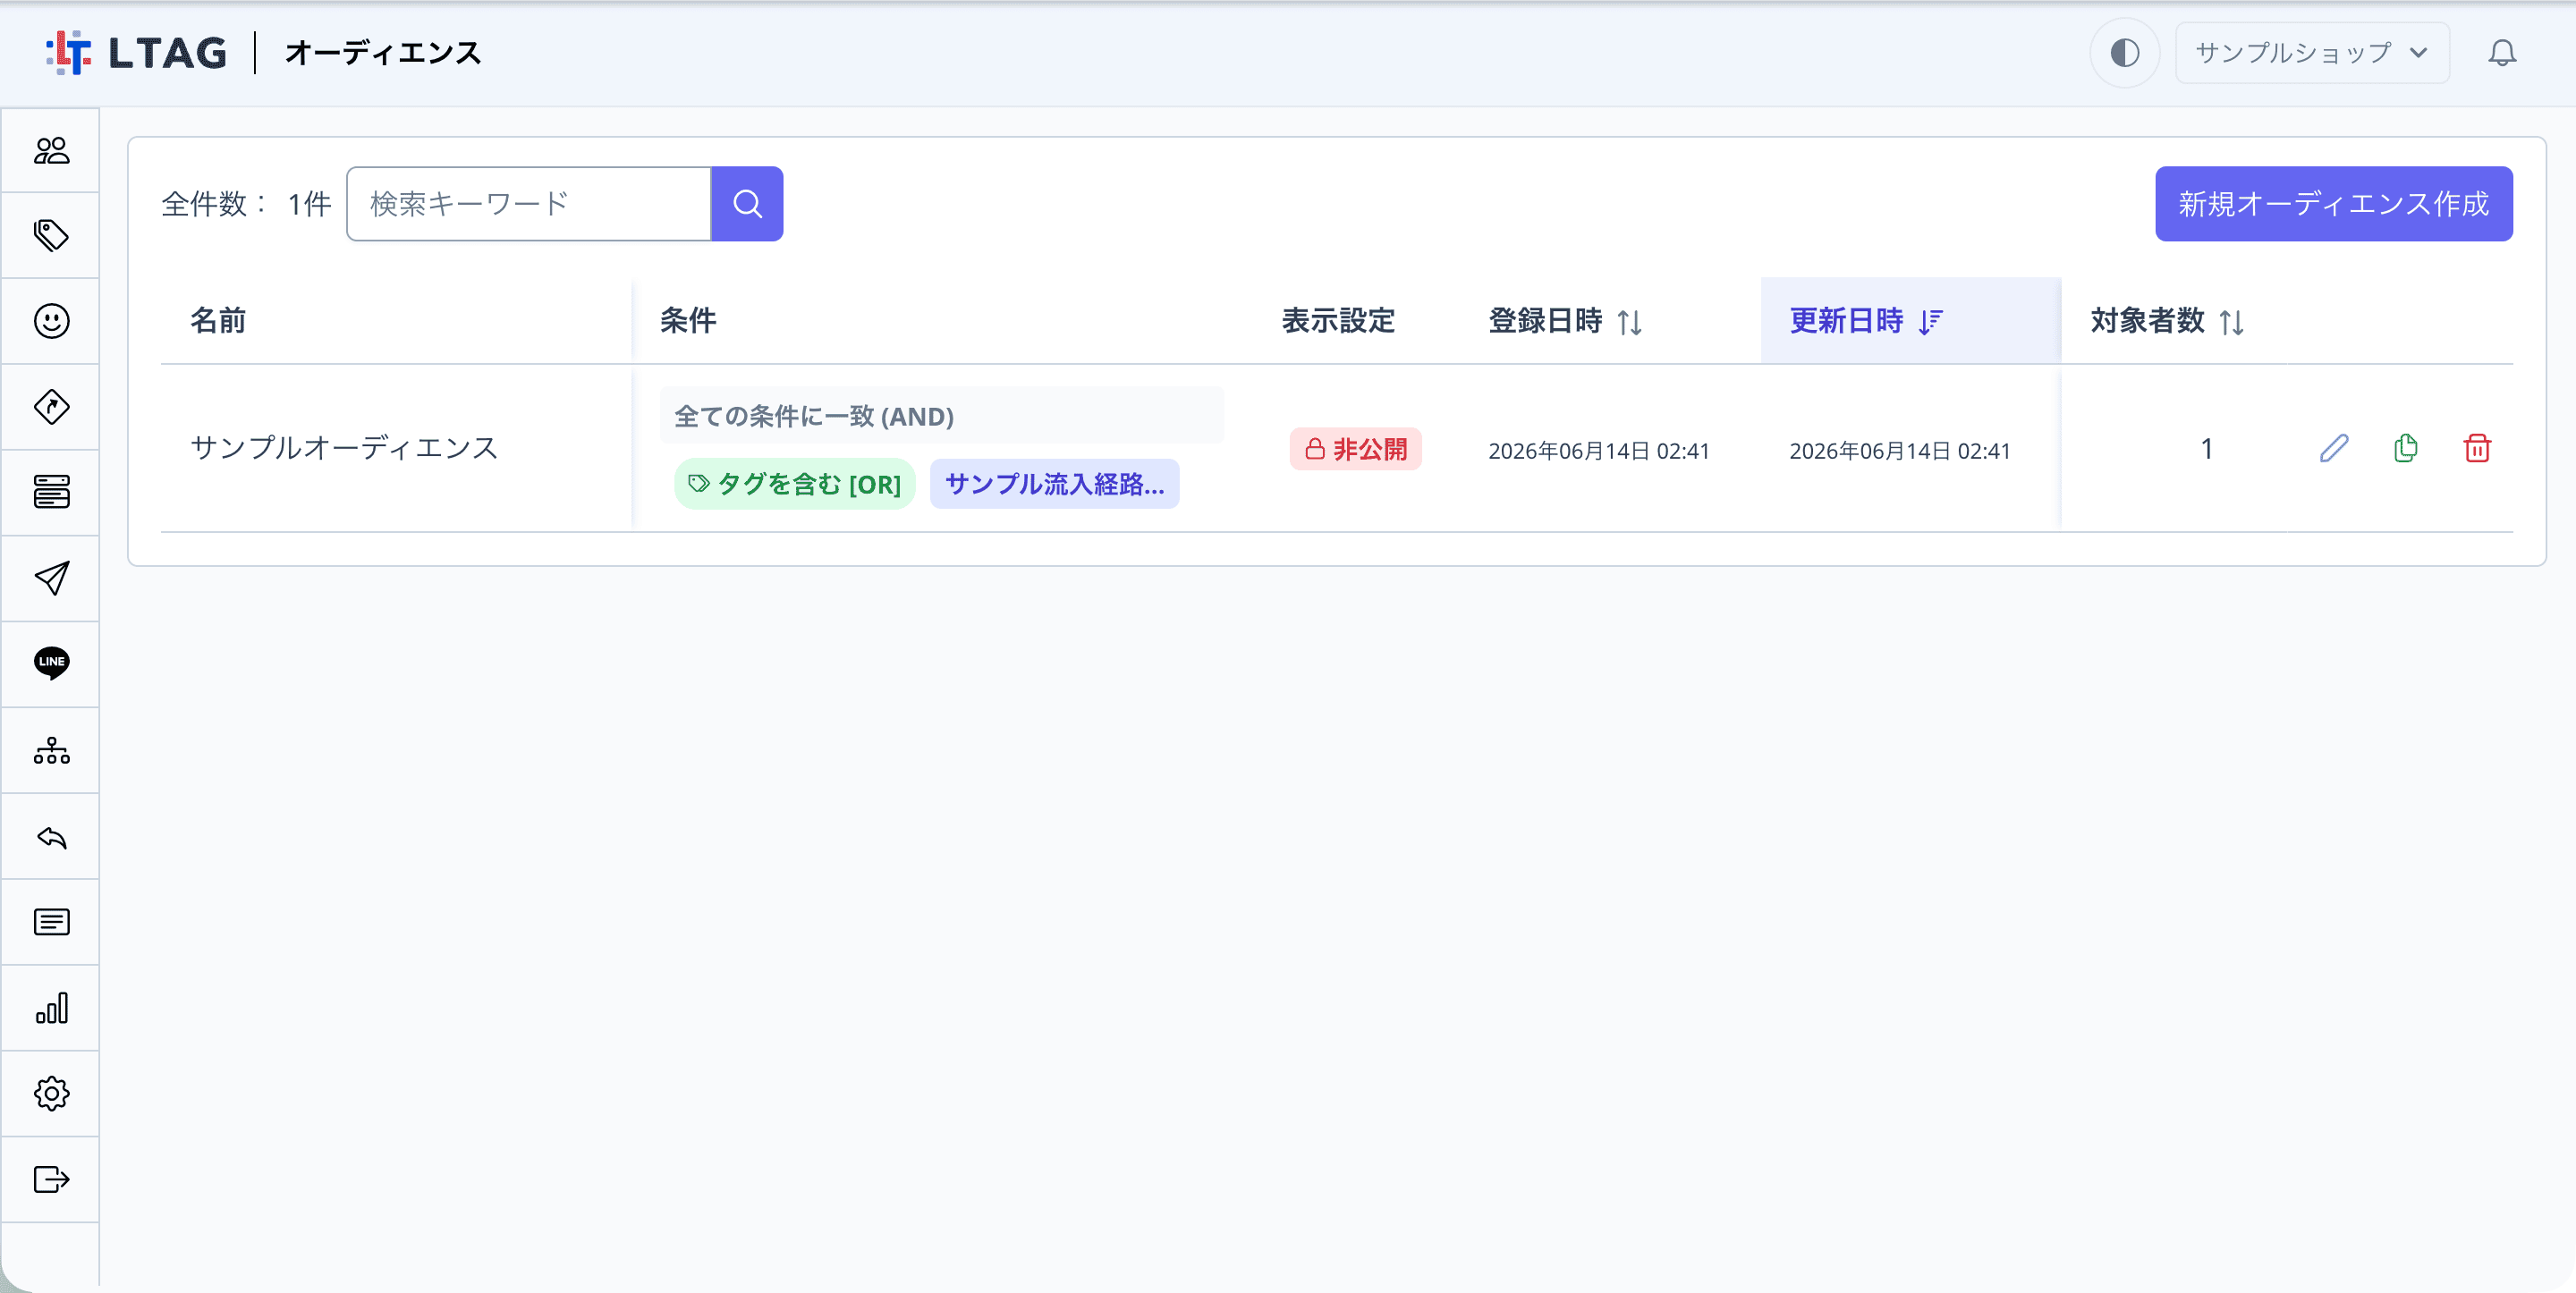The height and width of the screenshot is (1293, 2576).
Task: Click the LTAG logo
Action: click(137, 53)
